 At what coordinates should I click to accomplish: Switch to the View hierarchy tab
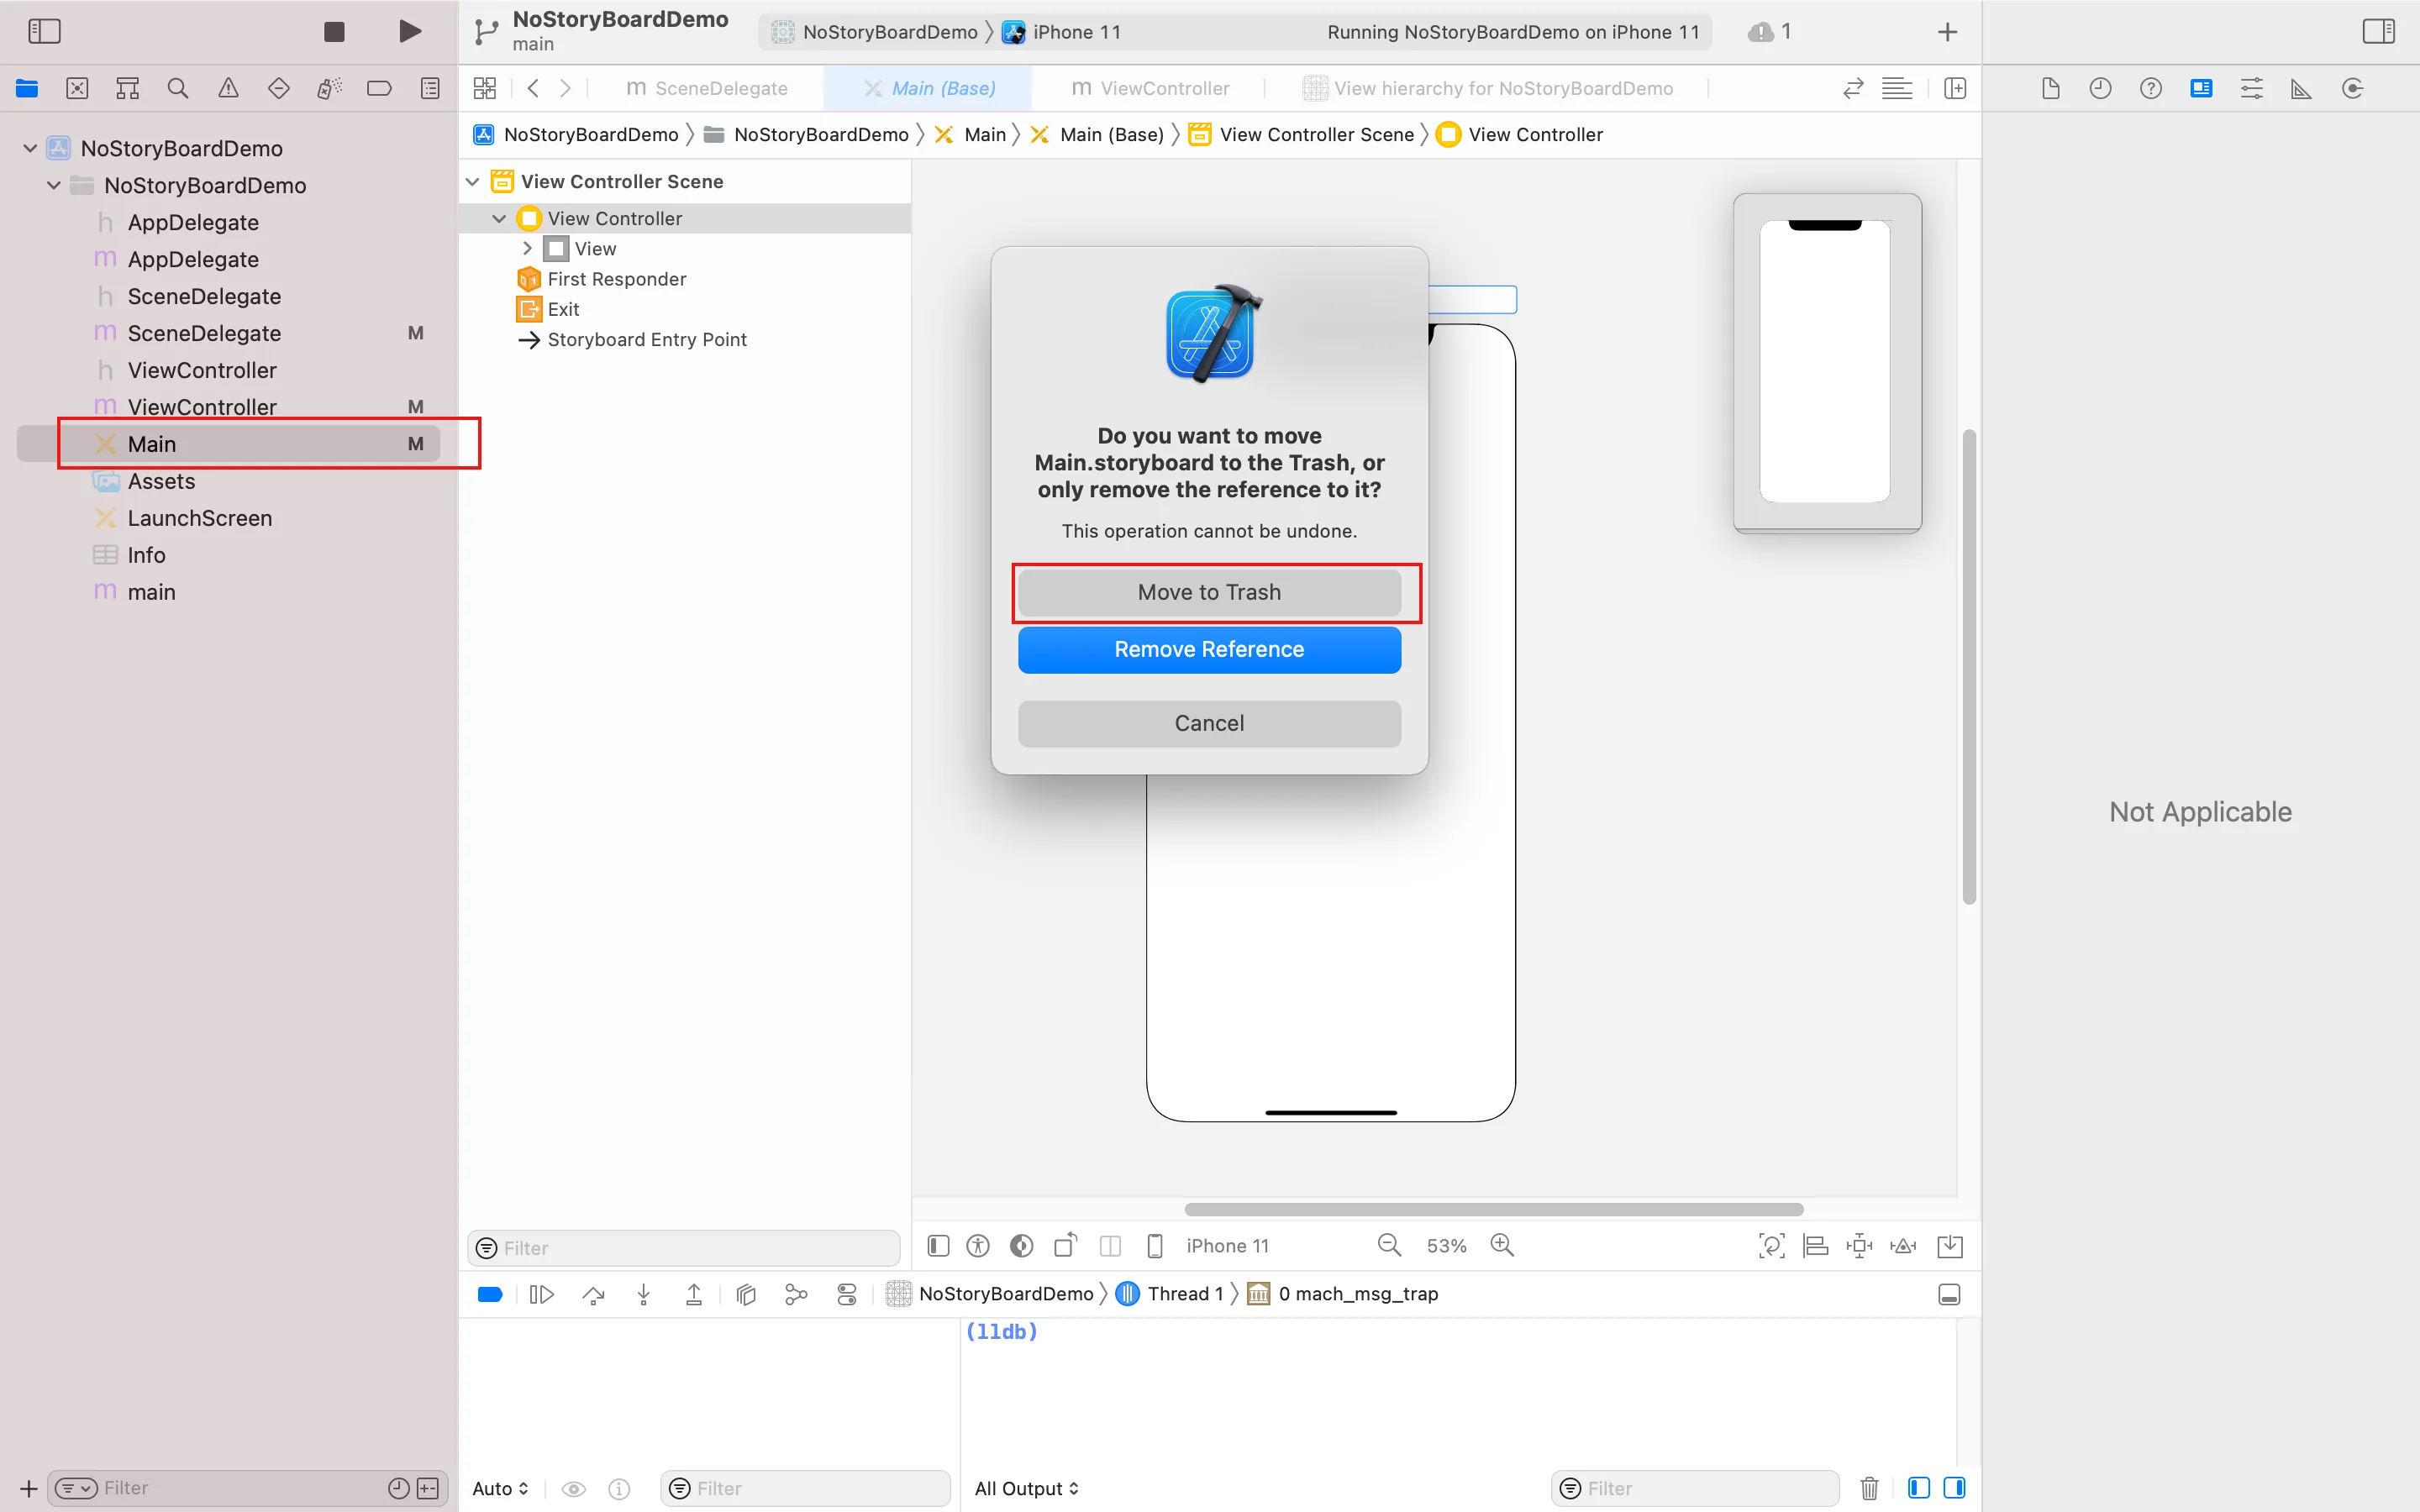click(1487, 89)
